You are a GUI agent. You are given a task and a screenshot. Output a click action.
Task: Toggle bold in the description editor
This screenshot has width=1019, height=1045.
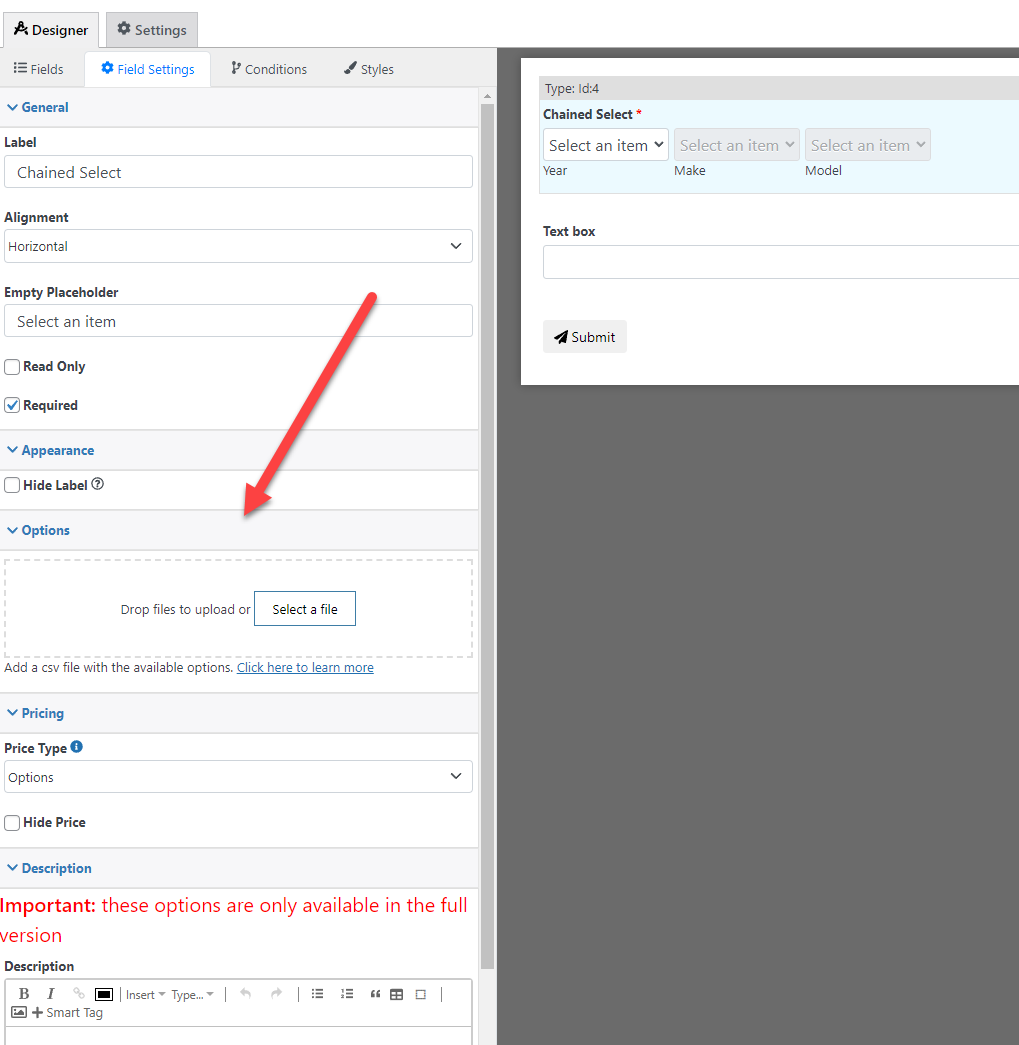[24, 994]
